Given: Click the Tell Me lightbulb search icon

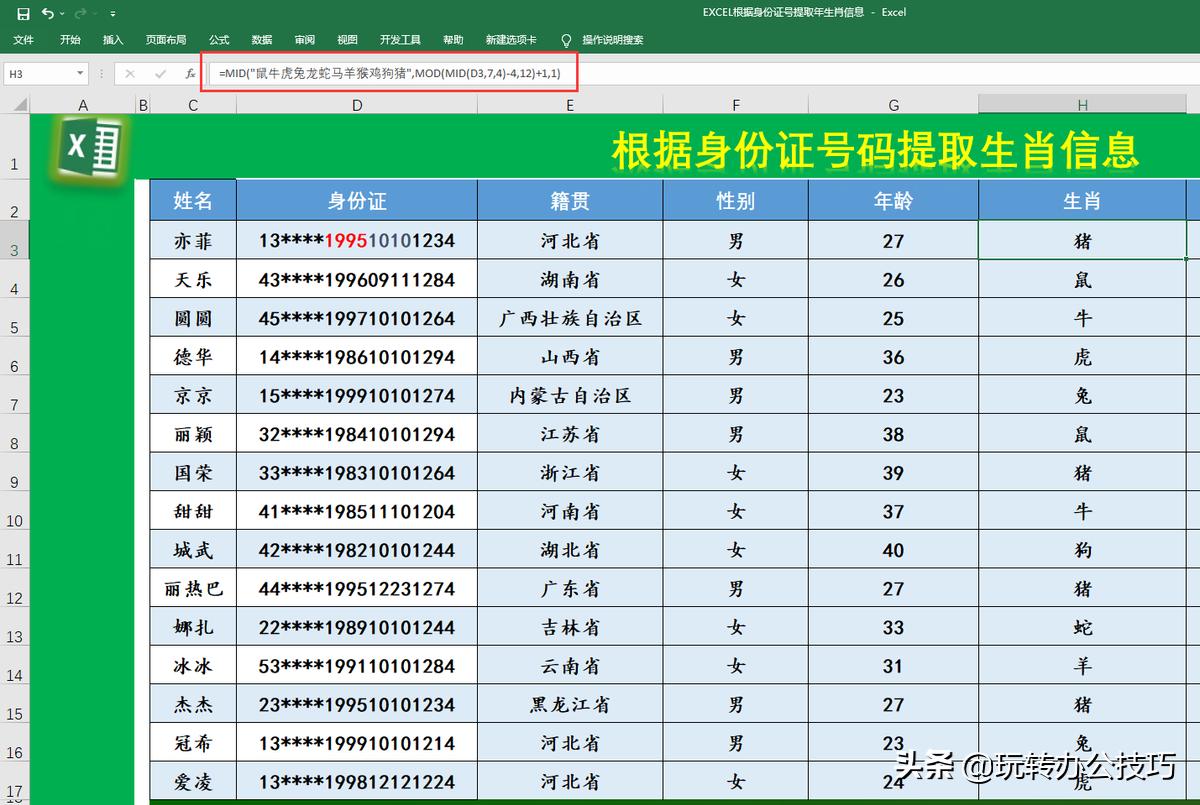Looking at the screenshot, I should (x=566, y=41).
